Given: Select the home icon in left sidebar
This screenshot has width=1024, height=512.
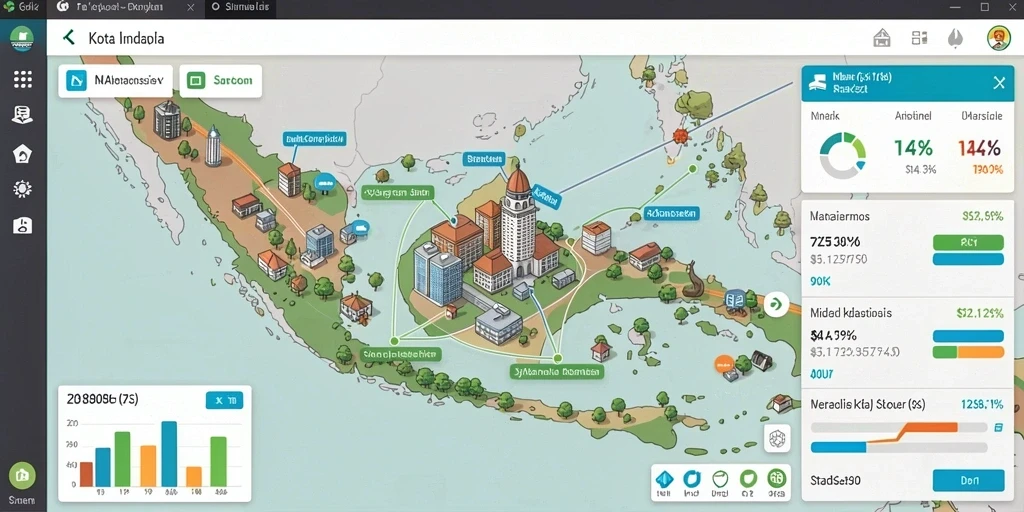Looking at the screenshot, I should click(x=23, y=154).
